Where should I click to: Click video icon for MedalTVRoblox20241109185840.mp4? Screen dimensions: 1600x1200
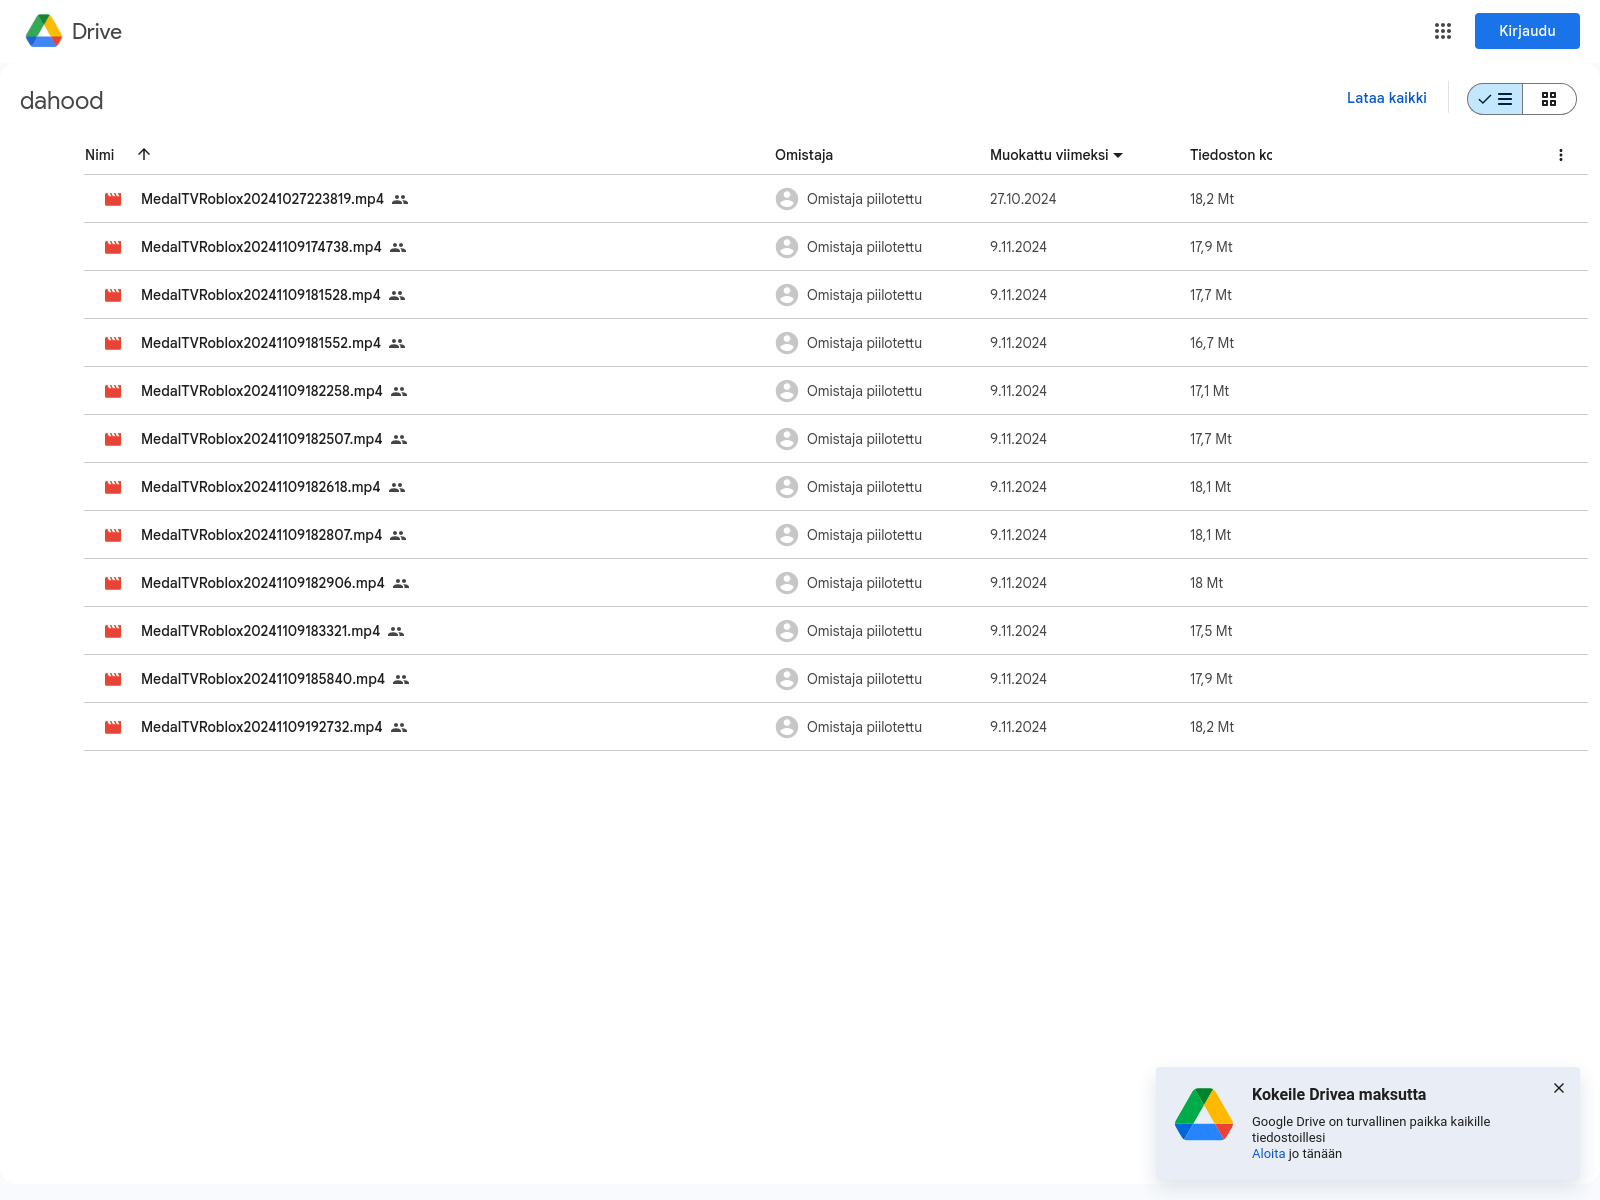pos(113,679)
